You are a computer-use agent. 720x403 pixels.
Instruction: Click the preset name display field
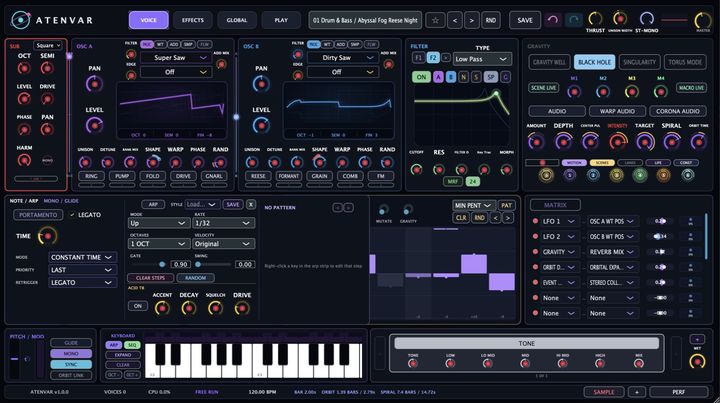(366, 20)
